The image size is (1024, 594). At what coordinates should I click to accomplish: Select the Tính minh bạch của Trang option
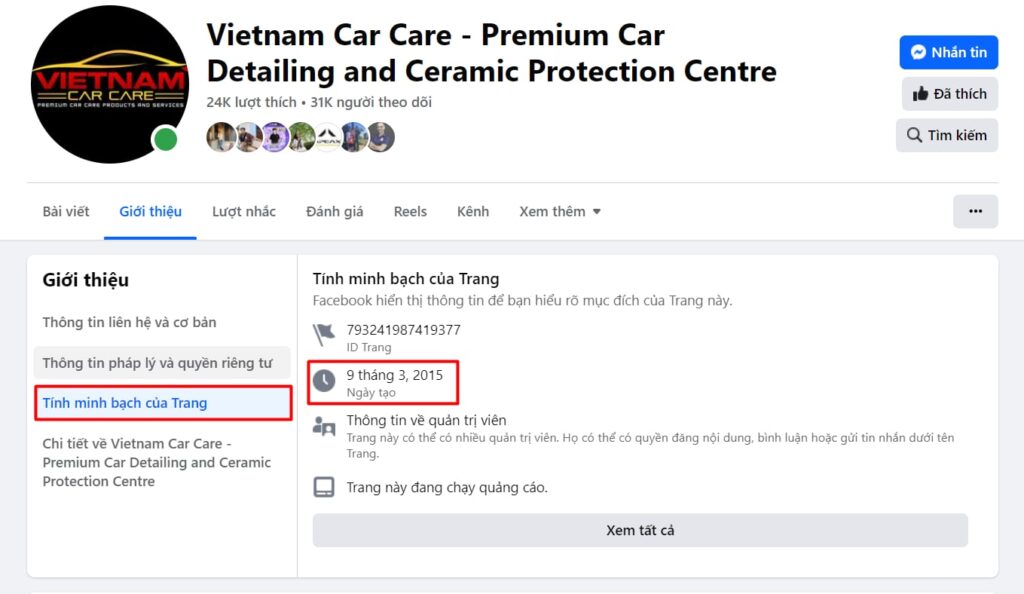point(130,403)
